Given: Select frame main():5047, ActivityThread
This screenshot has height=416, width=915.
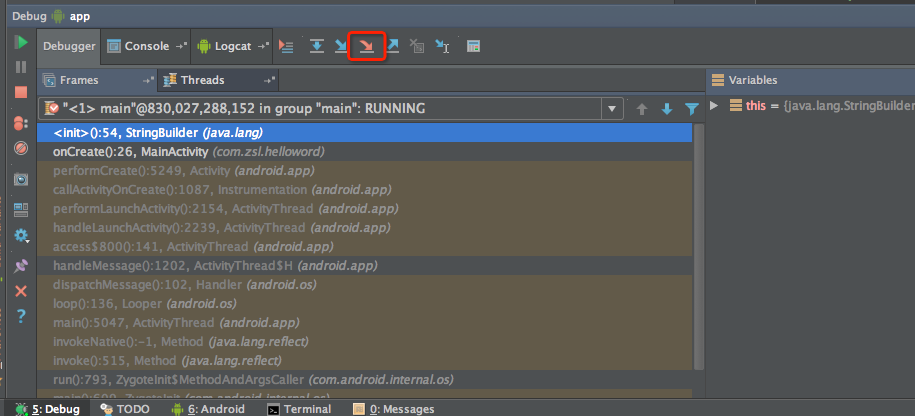Looking at the screenshot, I should [365, 323].
